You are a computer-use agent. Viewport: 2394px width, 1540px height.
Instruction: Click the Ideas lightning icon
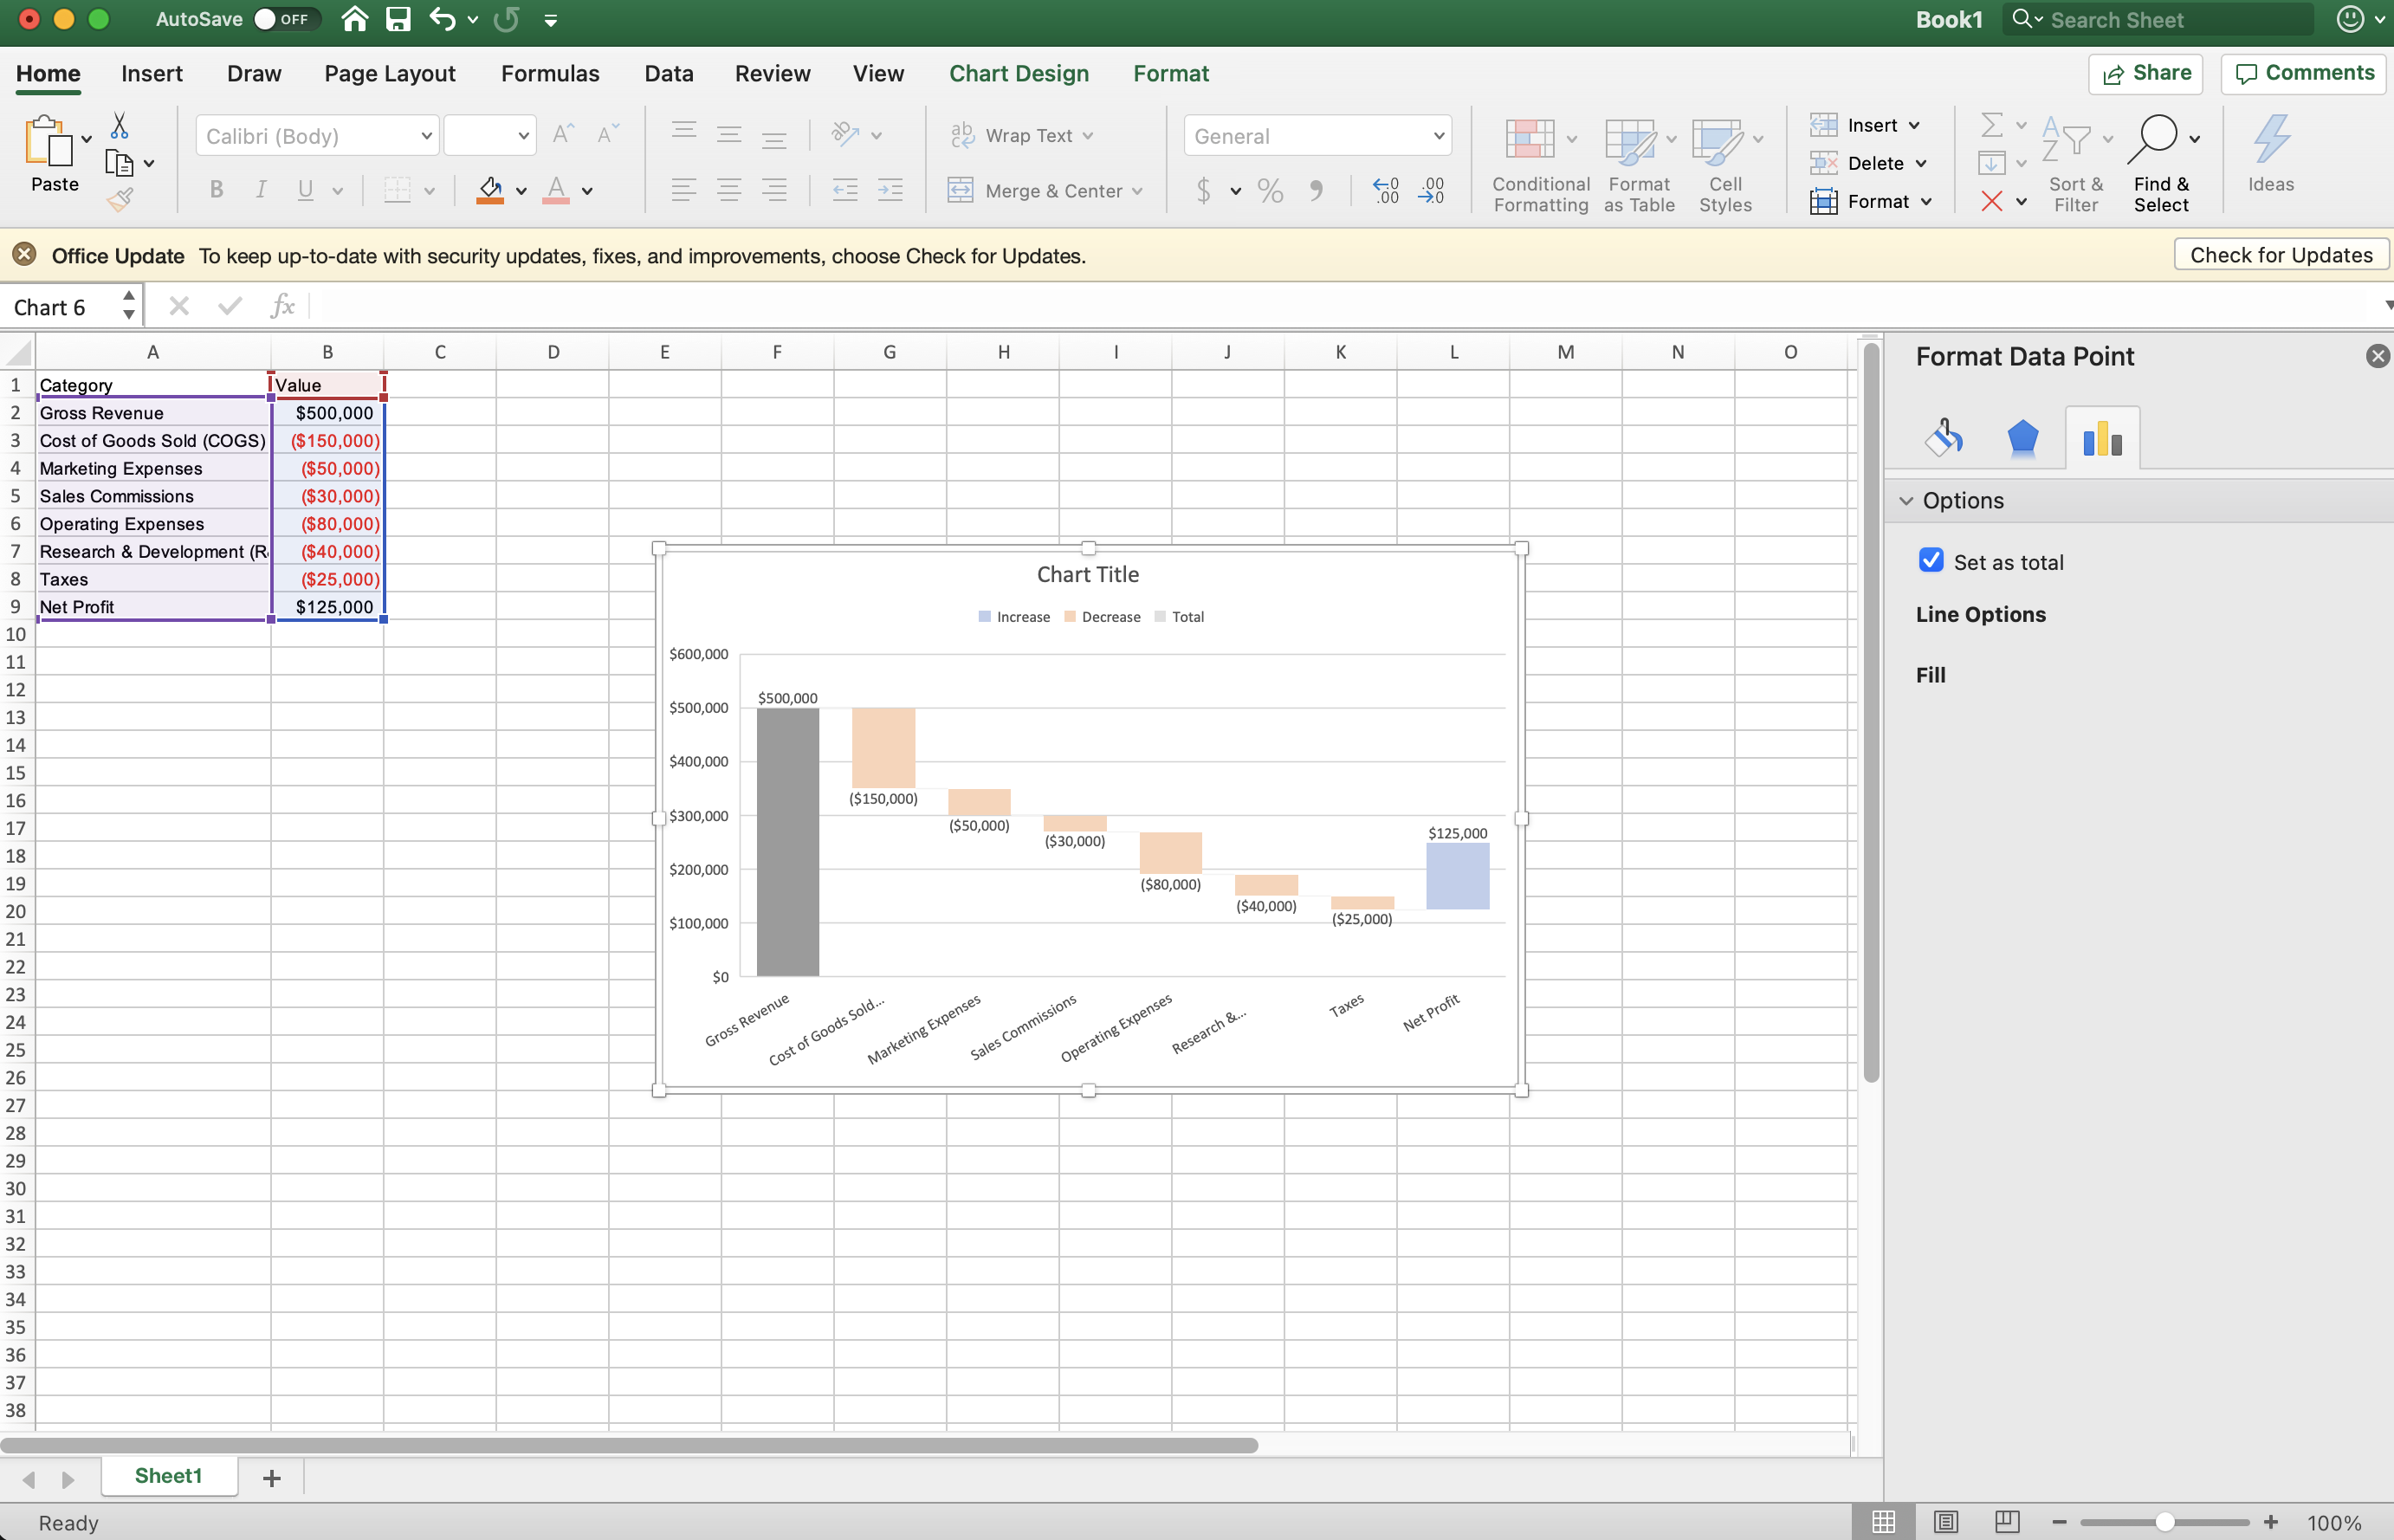pyautogui.click(x=2270, y=140)
